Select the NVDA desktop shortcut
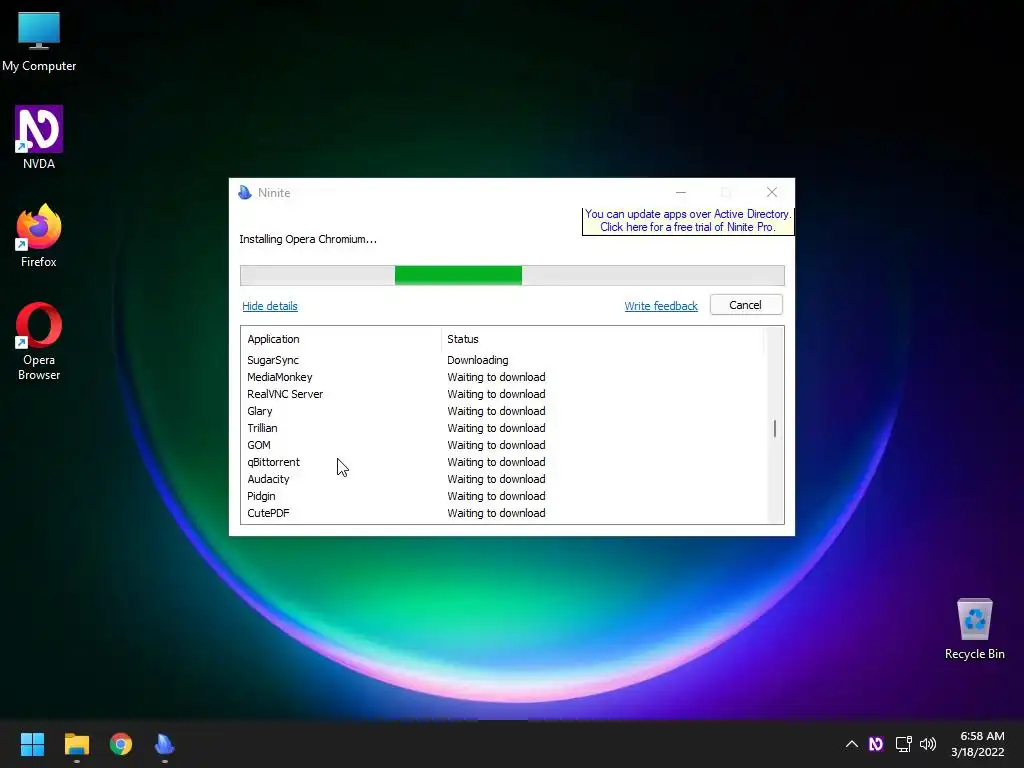 pos(39,137)
